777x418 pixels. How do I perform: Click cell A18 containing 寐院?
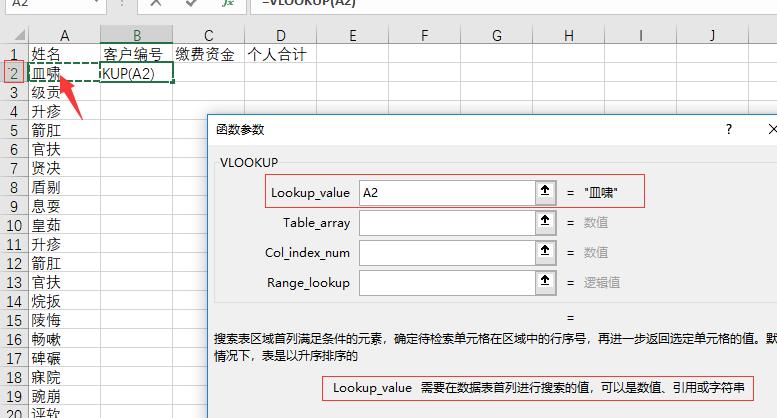[x=64, y=377]
